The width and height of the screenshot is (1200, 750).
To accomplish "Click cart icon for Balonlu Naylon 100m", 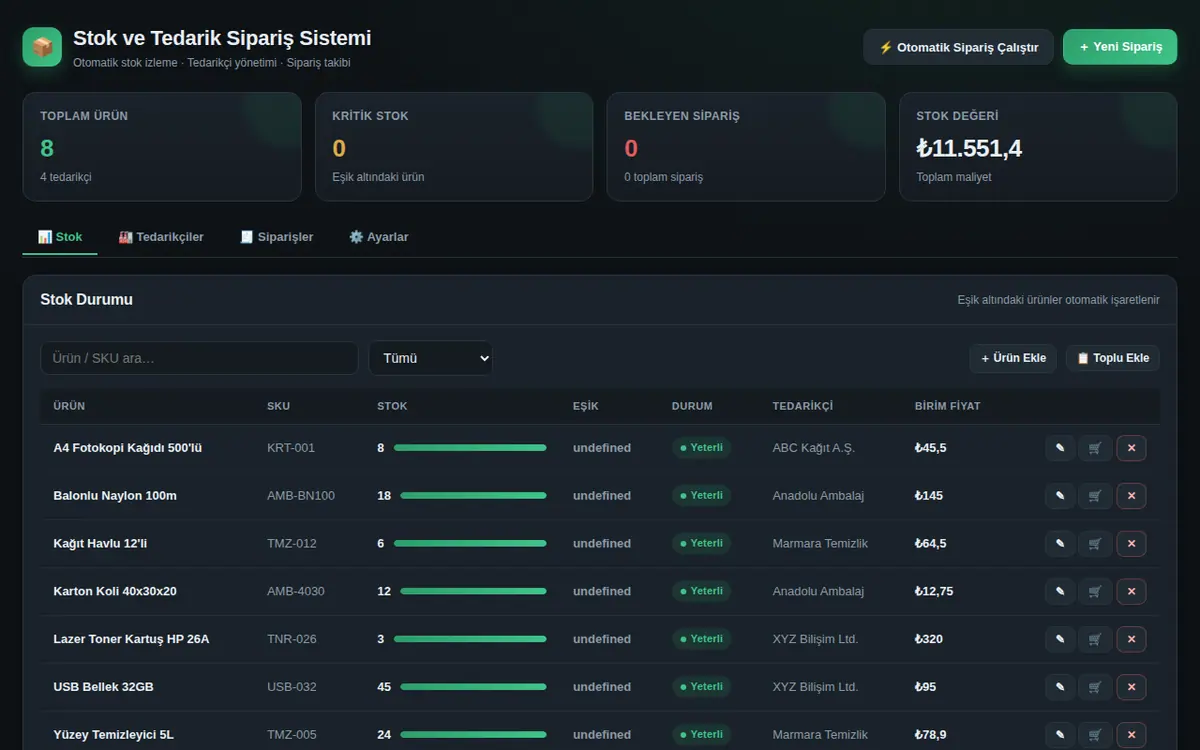I will [1095, 496].
